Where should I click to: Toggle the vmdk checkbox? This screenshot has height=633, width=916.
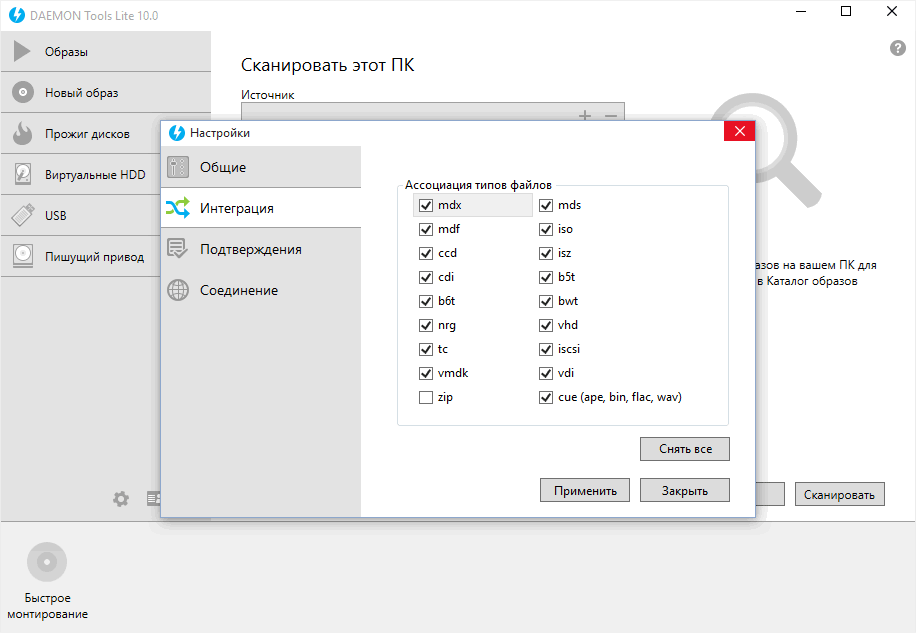[426, 373]
